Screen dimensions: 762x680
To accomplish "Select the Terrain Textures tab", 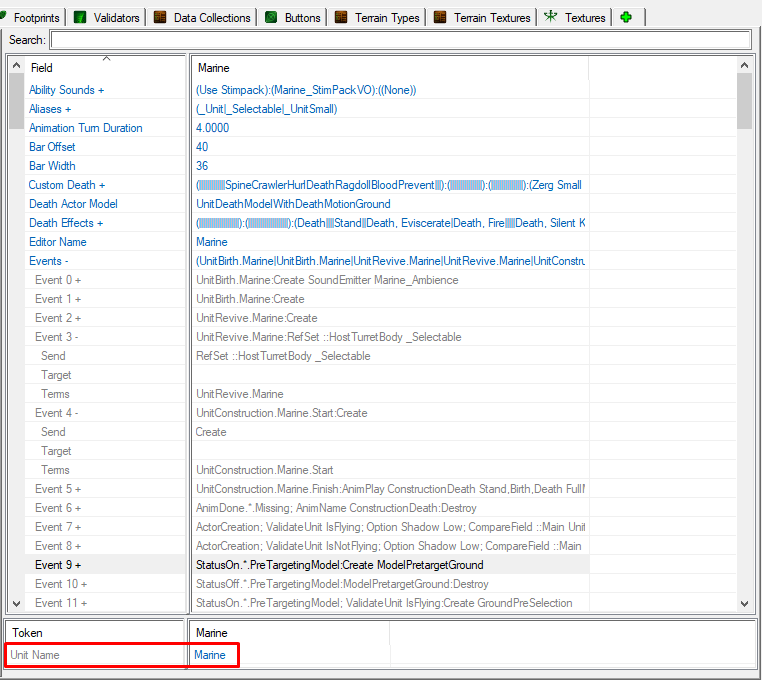I will (x=483, y=17).
